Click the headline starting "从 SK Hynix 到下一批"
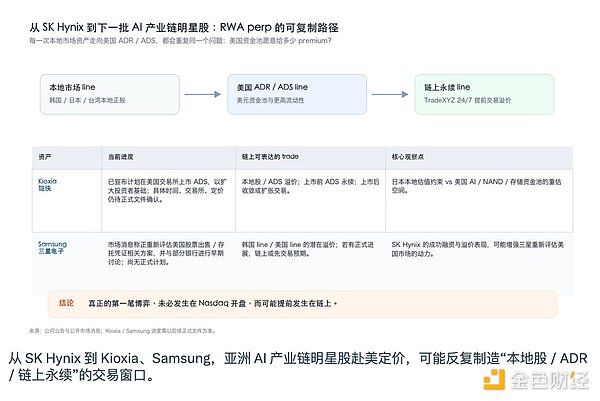 coord(184,28)
